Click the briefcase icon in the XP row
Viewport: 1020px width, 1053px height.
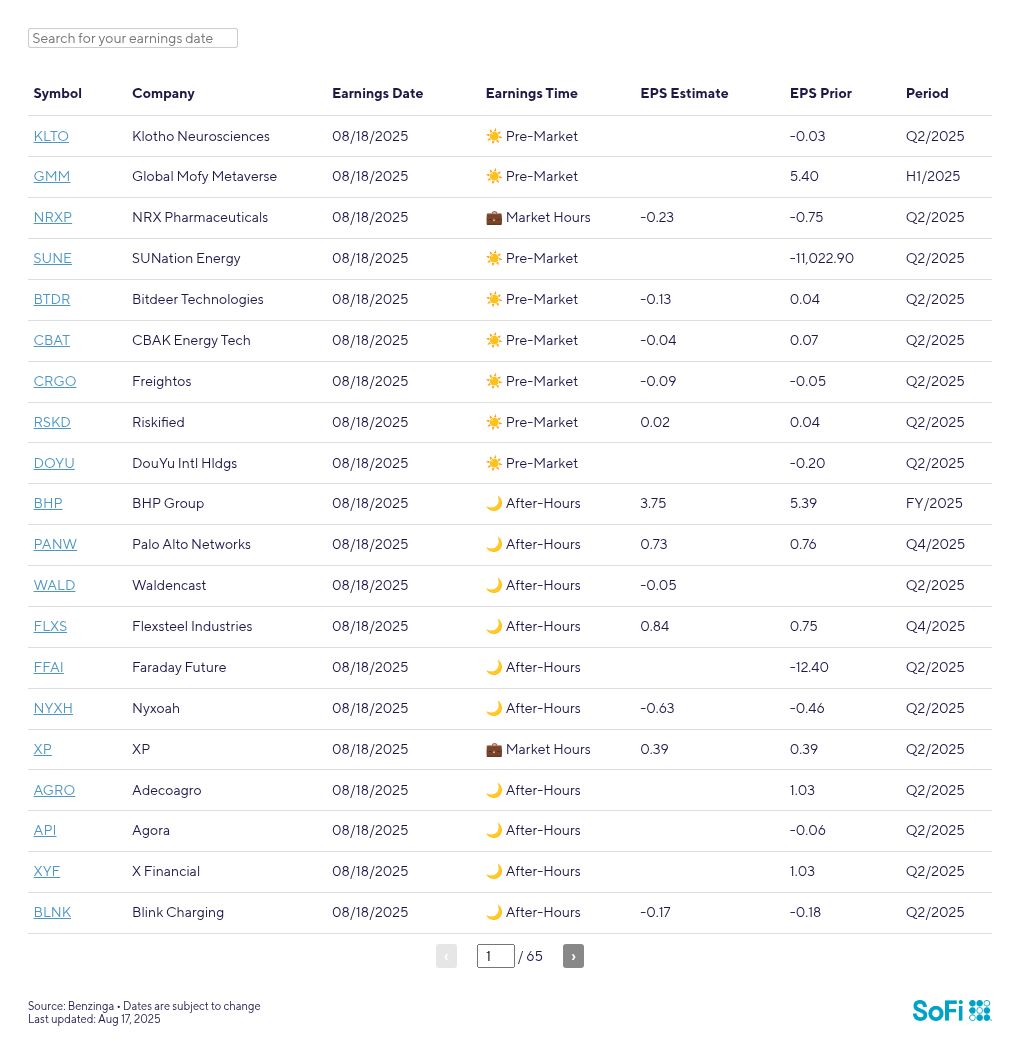click(x=494, y=749)
